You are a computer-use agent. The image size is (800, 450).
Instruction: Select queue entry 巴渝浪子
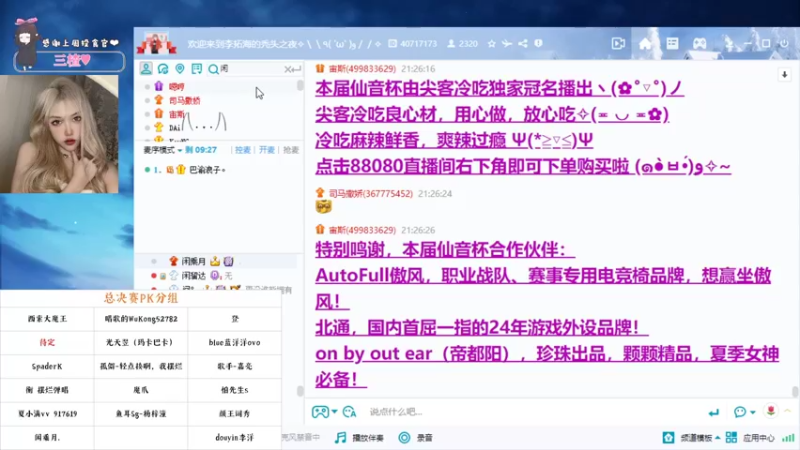click(x=207, y=169)
